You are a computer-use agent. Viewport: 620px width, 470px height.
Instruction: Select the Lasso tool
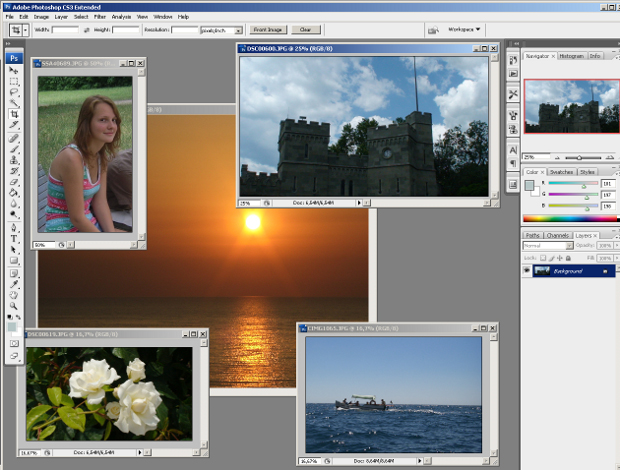[14, 92]
